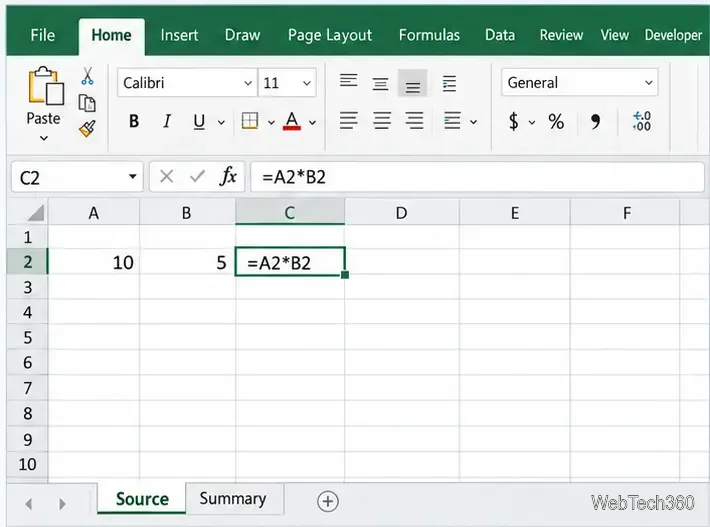Toggle Bold formatting
The image size is (710, 527).
point(134,121)
